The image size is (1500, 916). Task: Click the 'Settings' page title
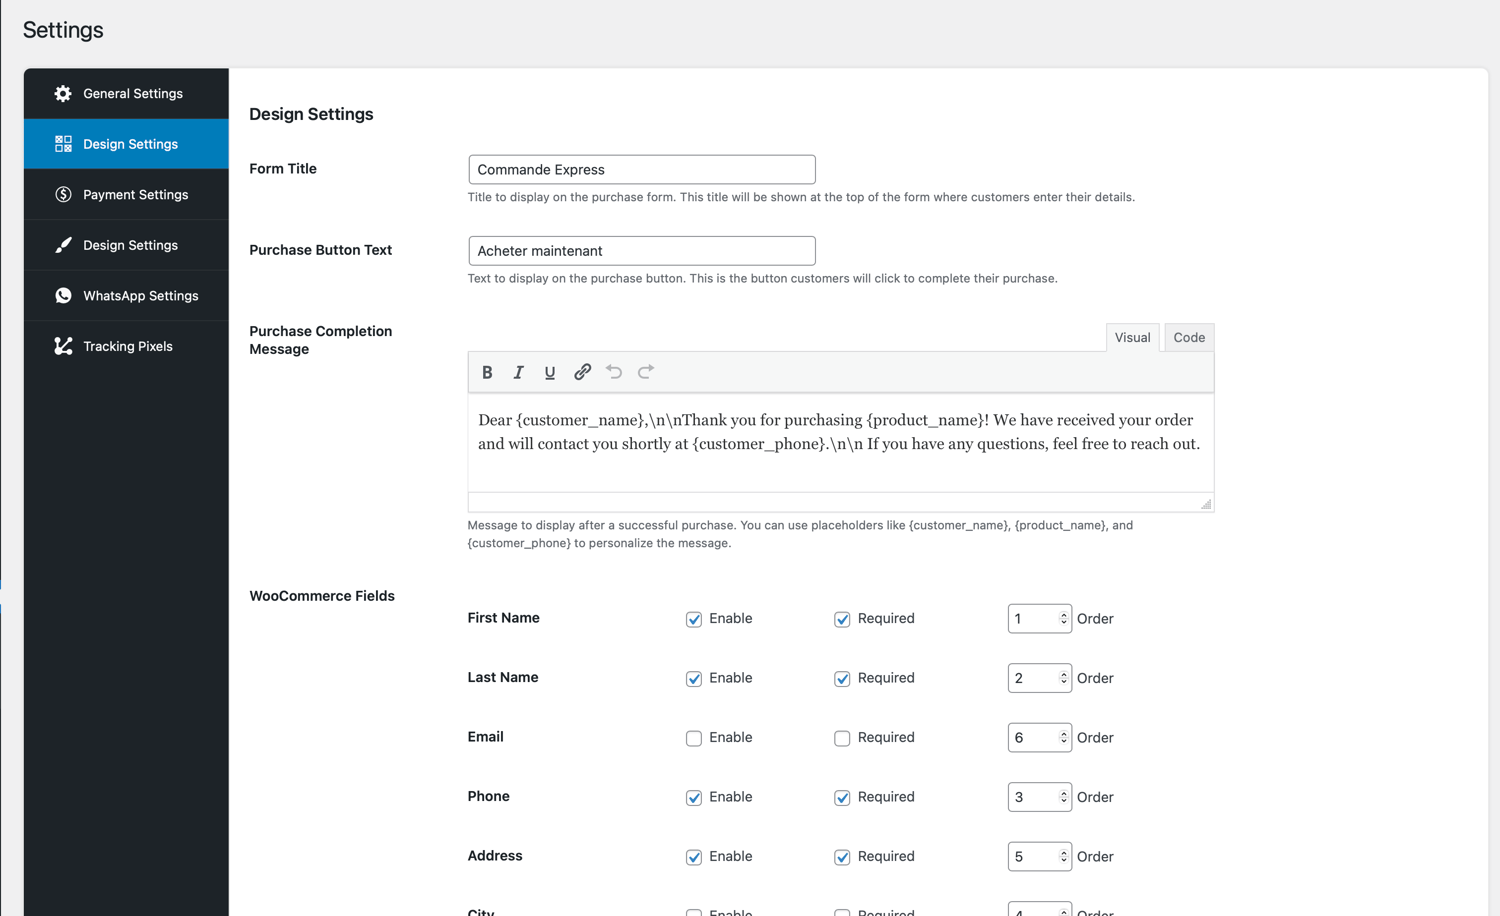pos(63,30)
